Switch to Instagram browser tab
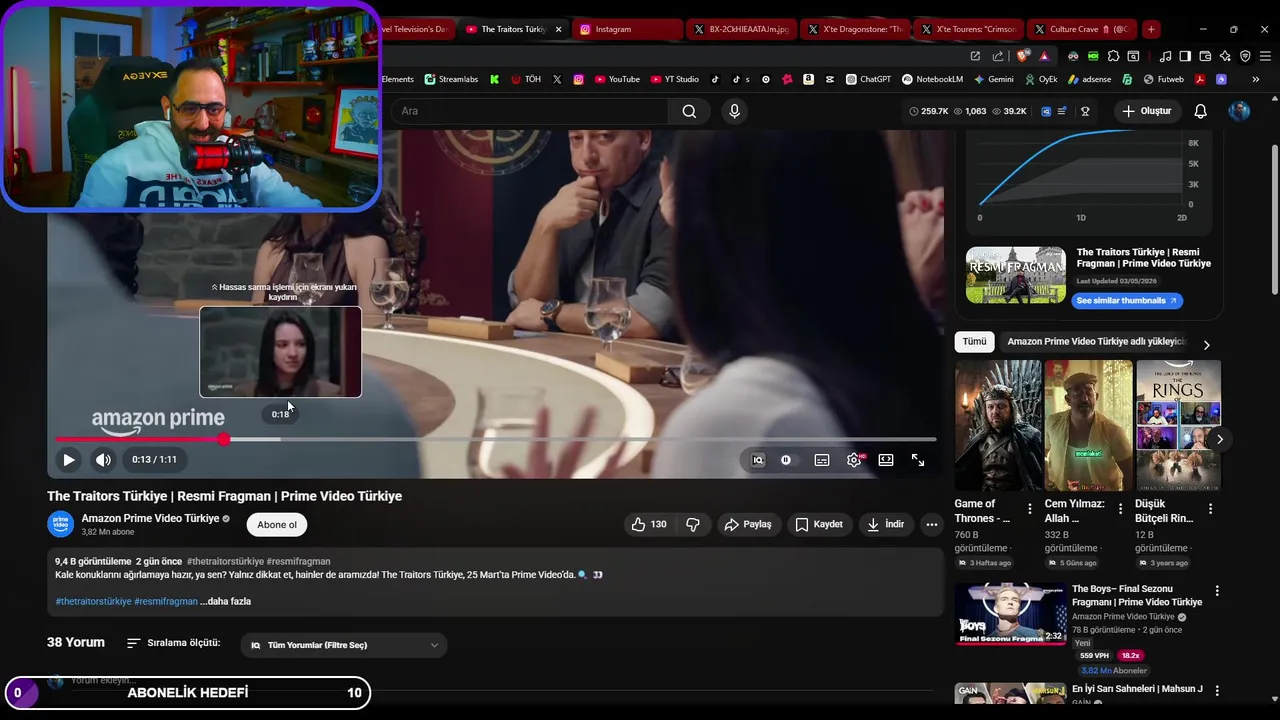The height and width of the screenshot is (720, 1280). click(627, 29)
